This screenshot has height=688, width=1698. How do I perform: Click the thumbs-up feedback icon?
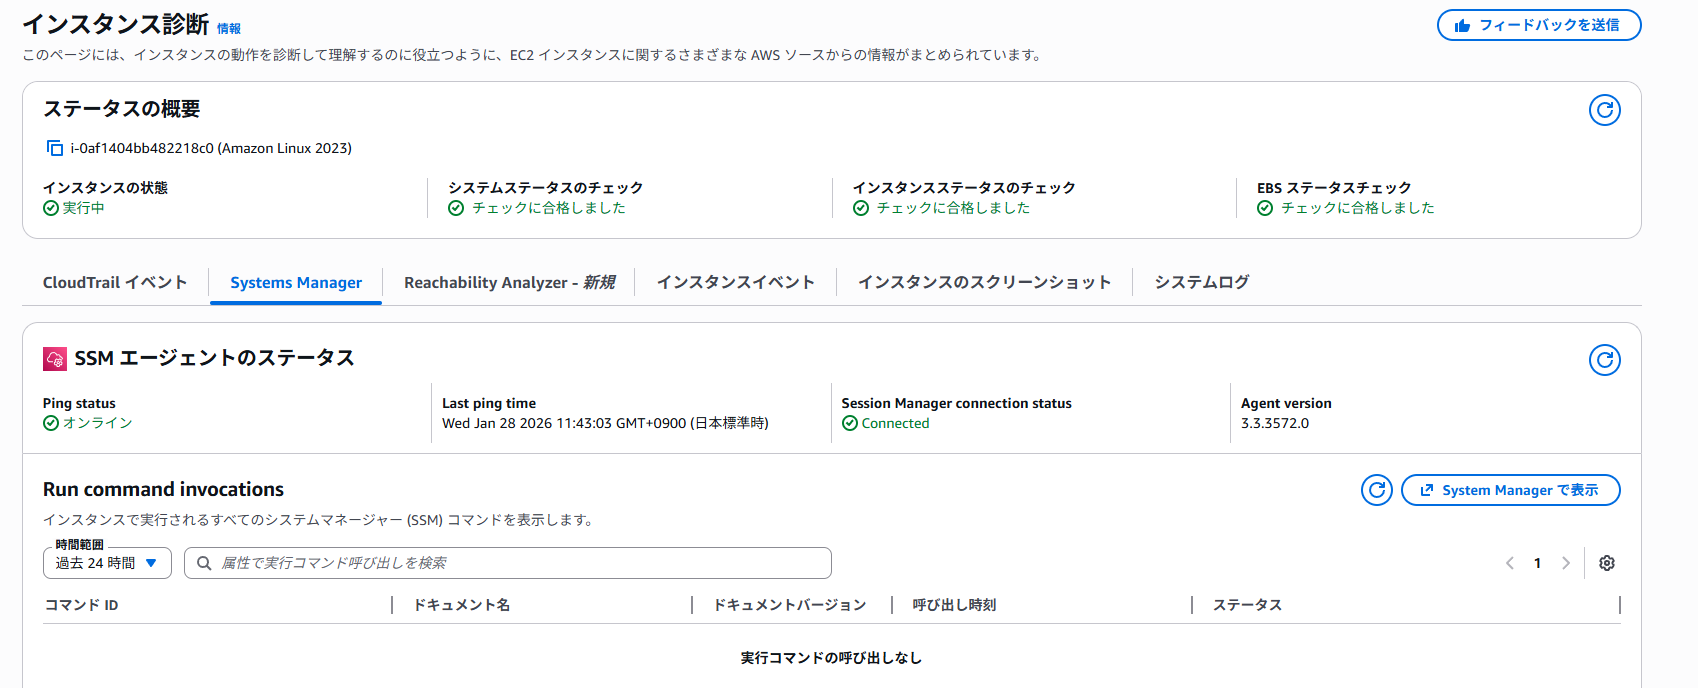[1462, 26]
